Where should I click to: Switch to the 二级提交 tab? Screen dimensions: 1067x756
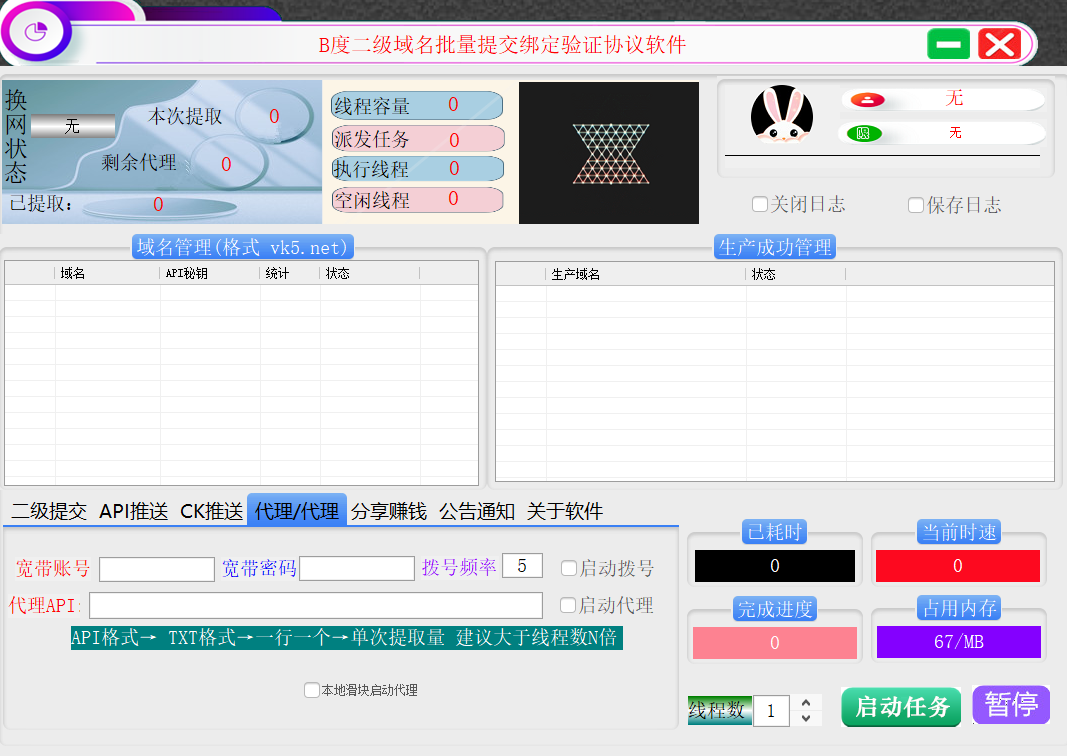(x=49, y=512)
